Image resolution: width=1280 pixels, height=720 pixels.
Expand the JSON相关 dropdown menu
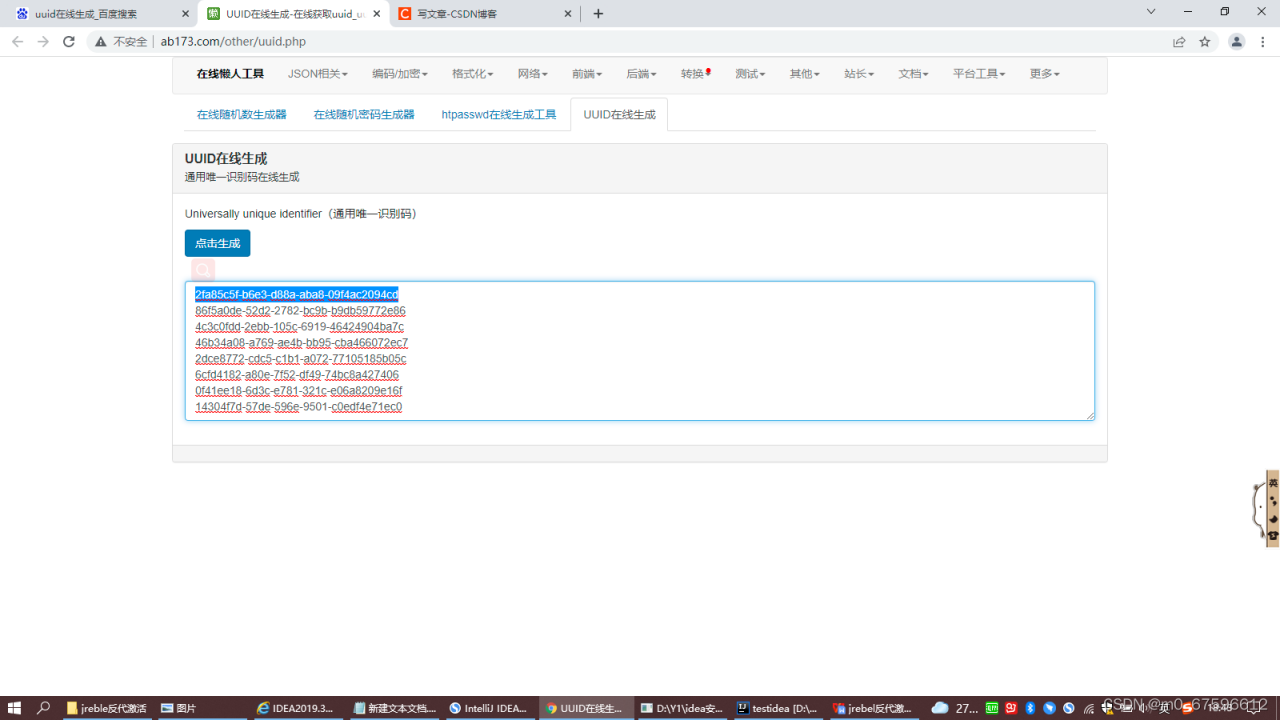coord(318,74)
